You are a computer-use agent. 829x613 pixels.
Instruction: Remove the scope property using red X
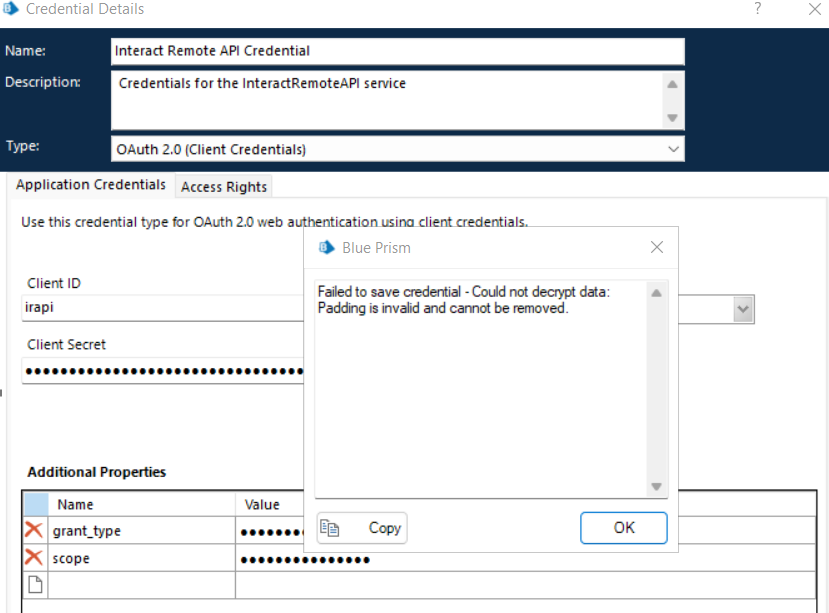(x=34, y=558)
